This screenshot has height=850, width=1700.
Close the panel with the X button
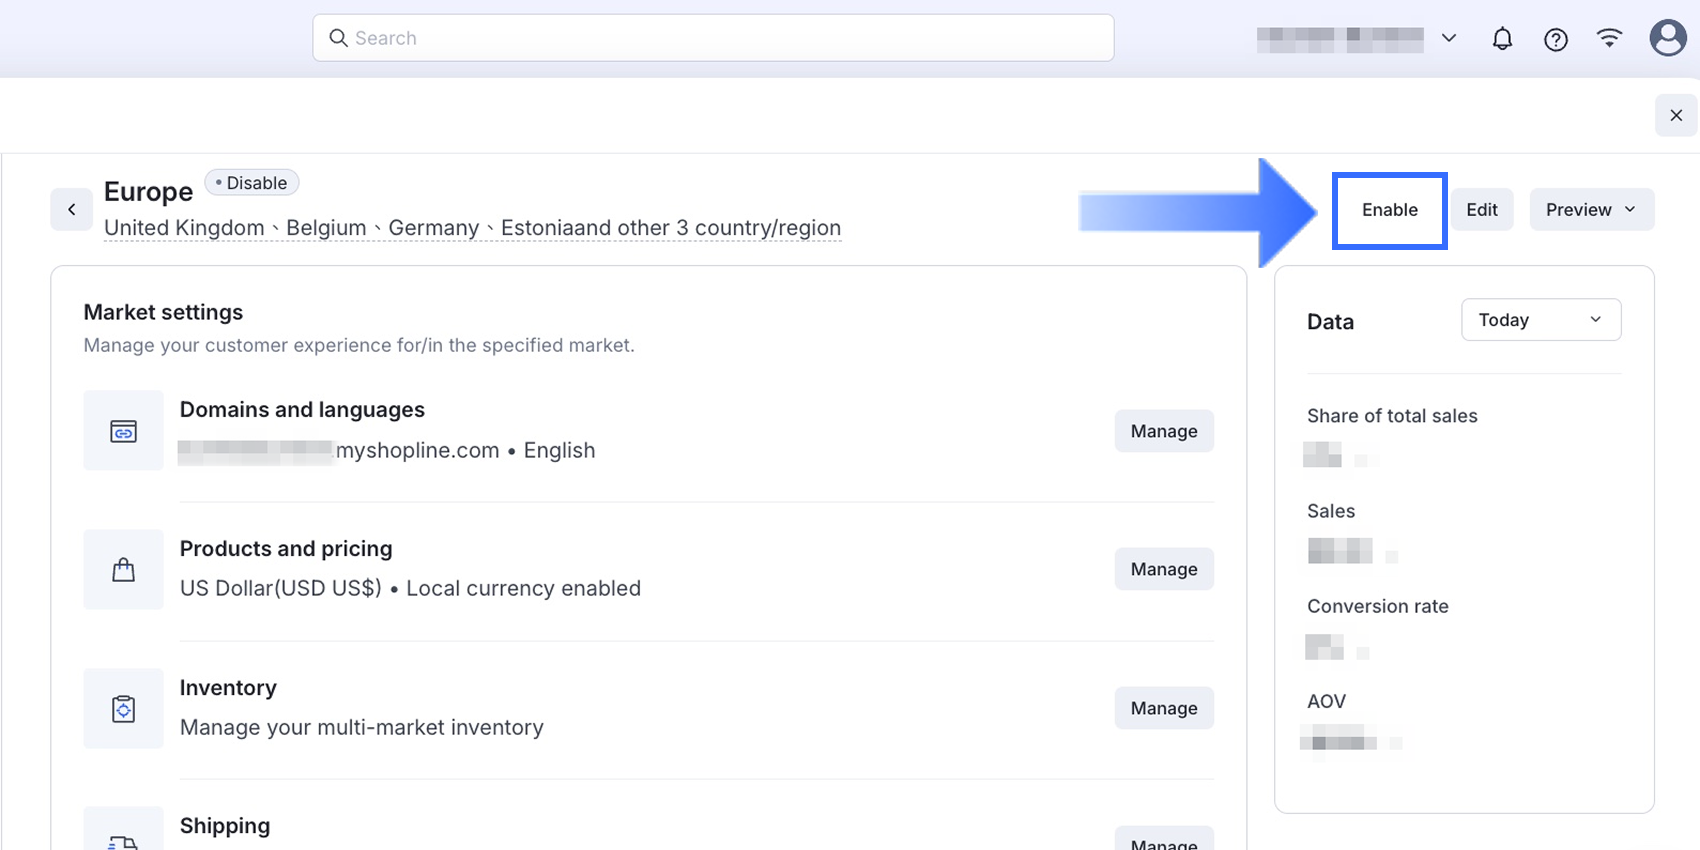(1676, 116)
